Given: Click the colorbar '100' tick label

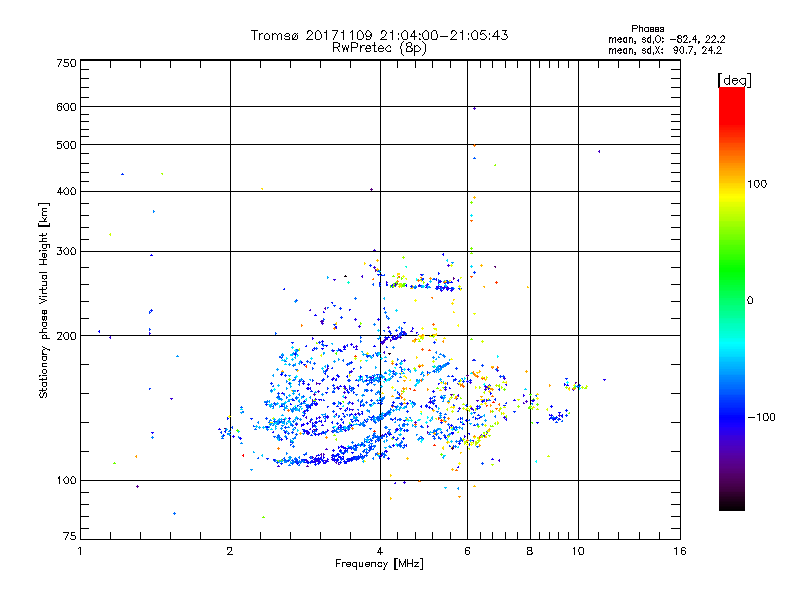Looking at the screenshot, I should (x=757, y=184).
